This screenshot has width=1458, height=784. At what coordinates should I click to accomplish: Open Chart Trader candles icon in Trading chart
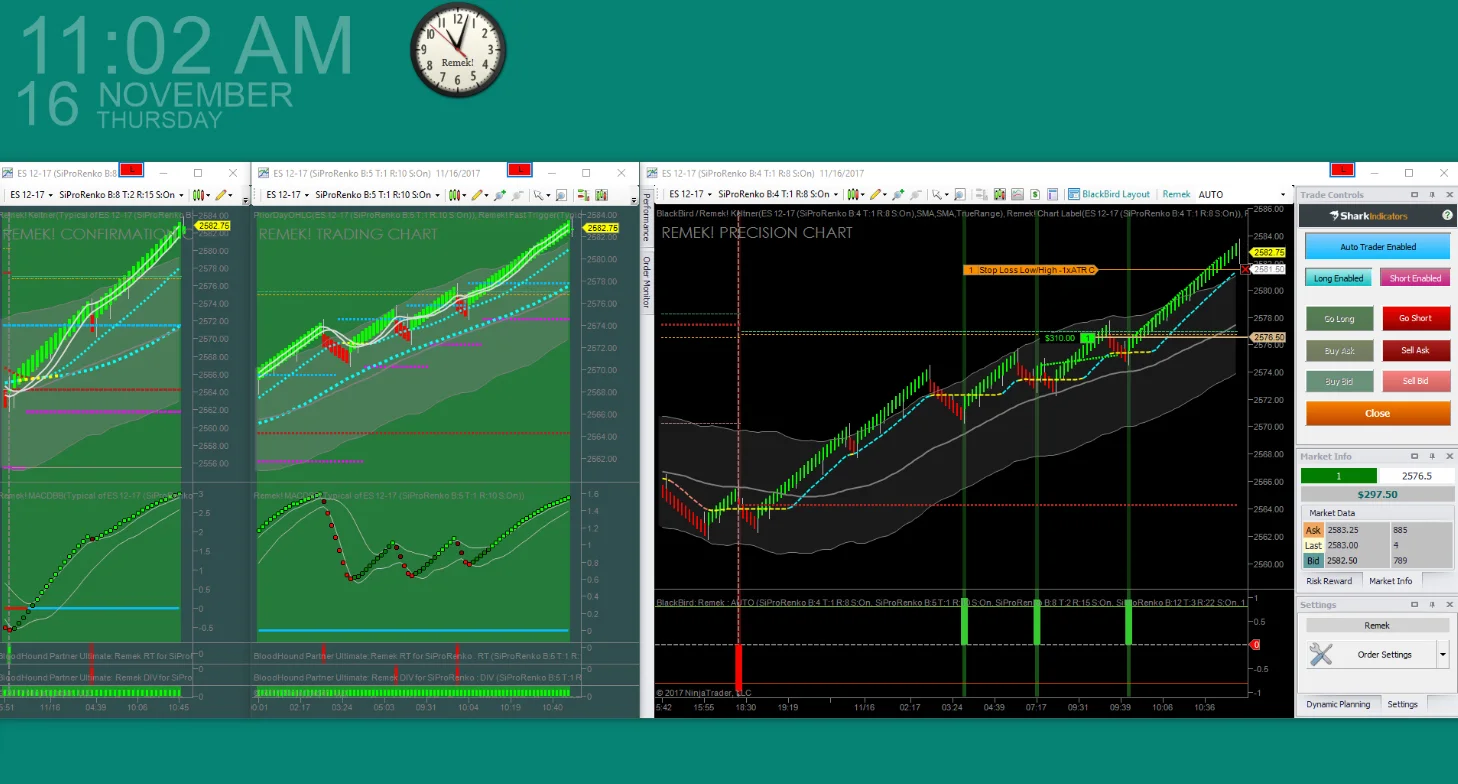point(602,195)
